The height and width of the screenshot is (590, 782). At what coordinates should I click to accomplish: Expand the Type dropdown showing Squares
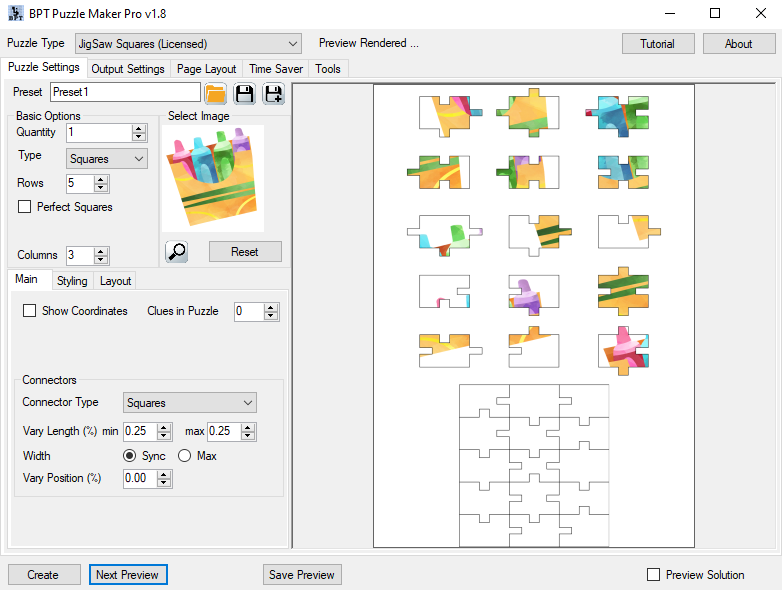(107, 159)
